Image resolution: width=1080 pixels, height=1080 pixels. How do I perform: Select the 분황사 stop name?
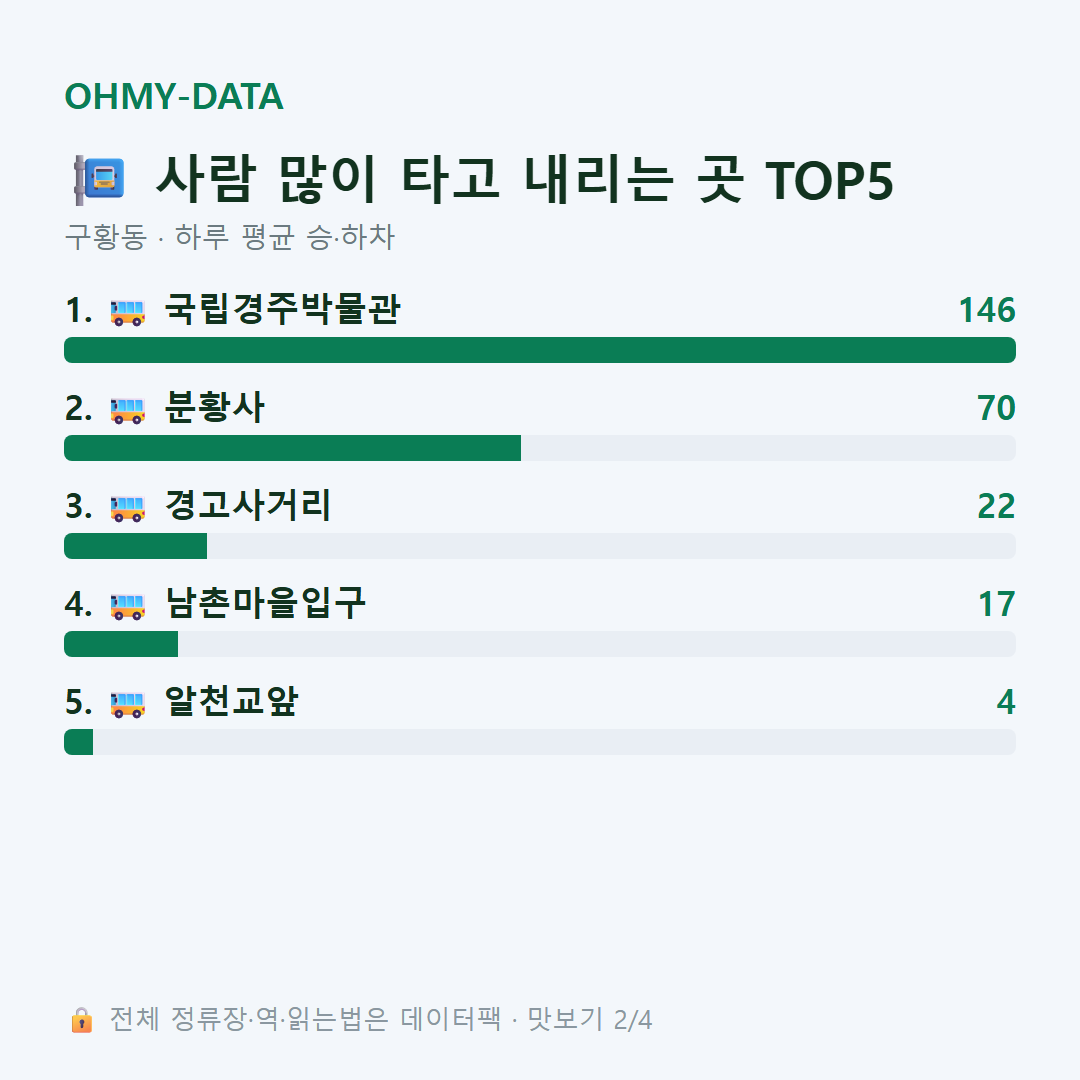(x=215, y=407)
